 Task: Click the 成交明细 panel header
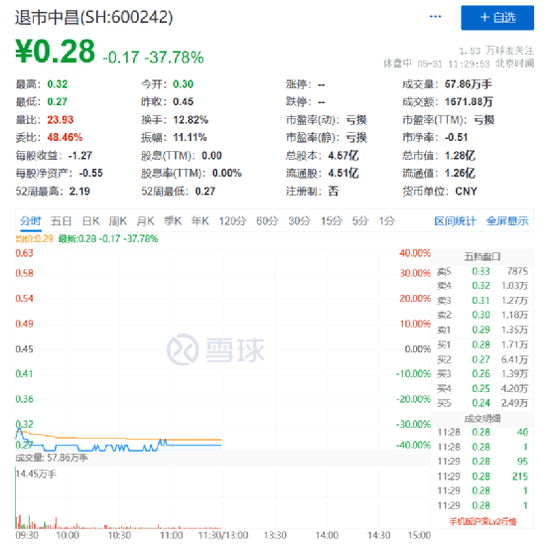point(482,419)
